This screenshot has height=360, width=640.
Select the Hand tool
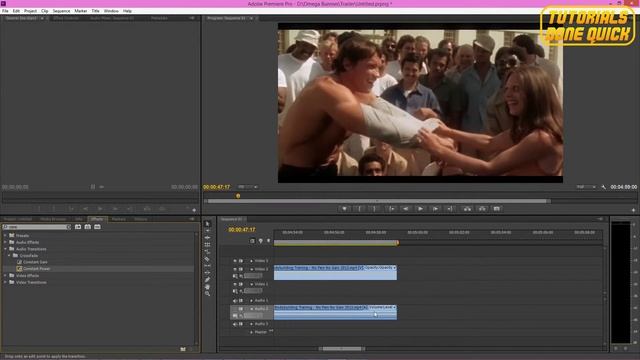[207, 287]
